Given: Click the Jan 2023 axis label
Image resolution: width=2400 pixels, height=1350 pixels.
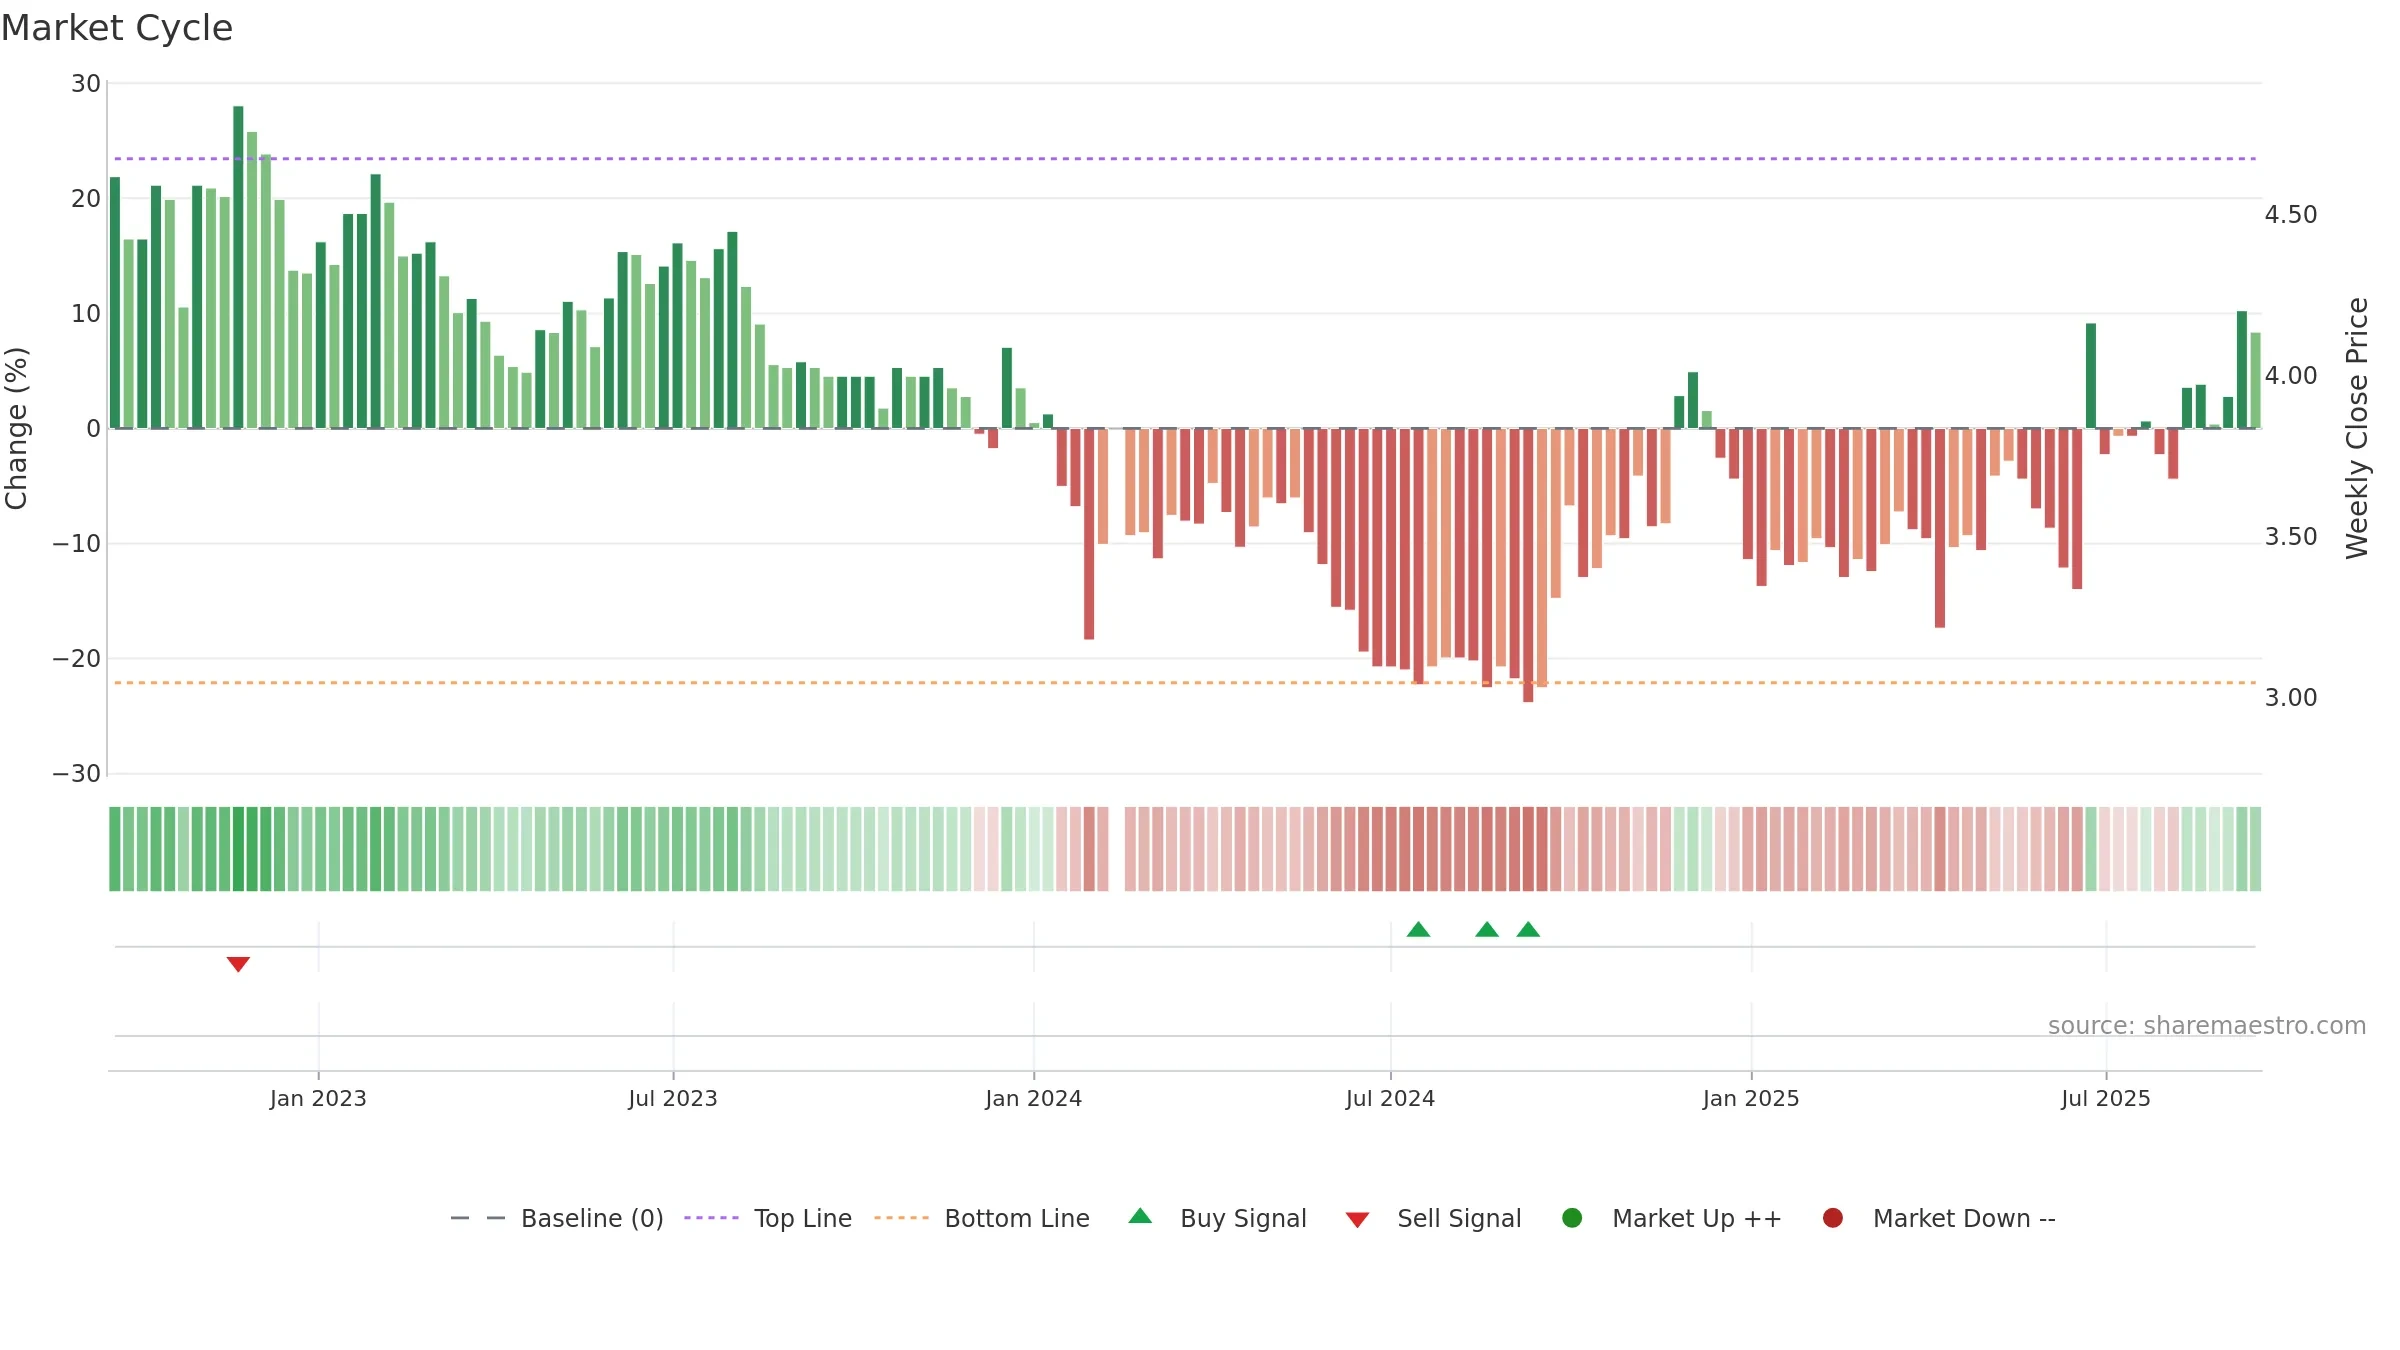Looking at the screenshot, I should pos(318,1098).
